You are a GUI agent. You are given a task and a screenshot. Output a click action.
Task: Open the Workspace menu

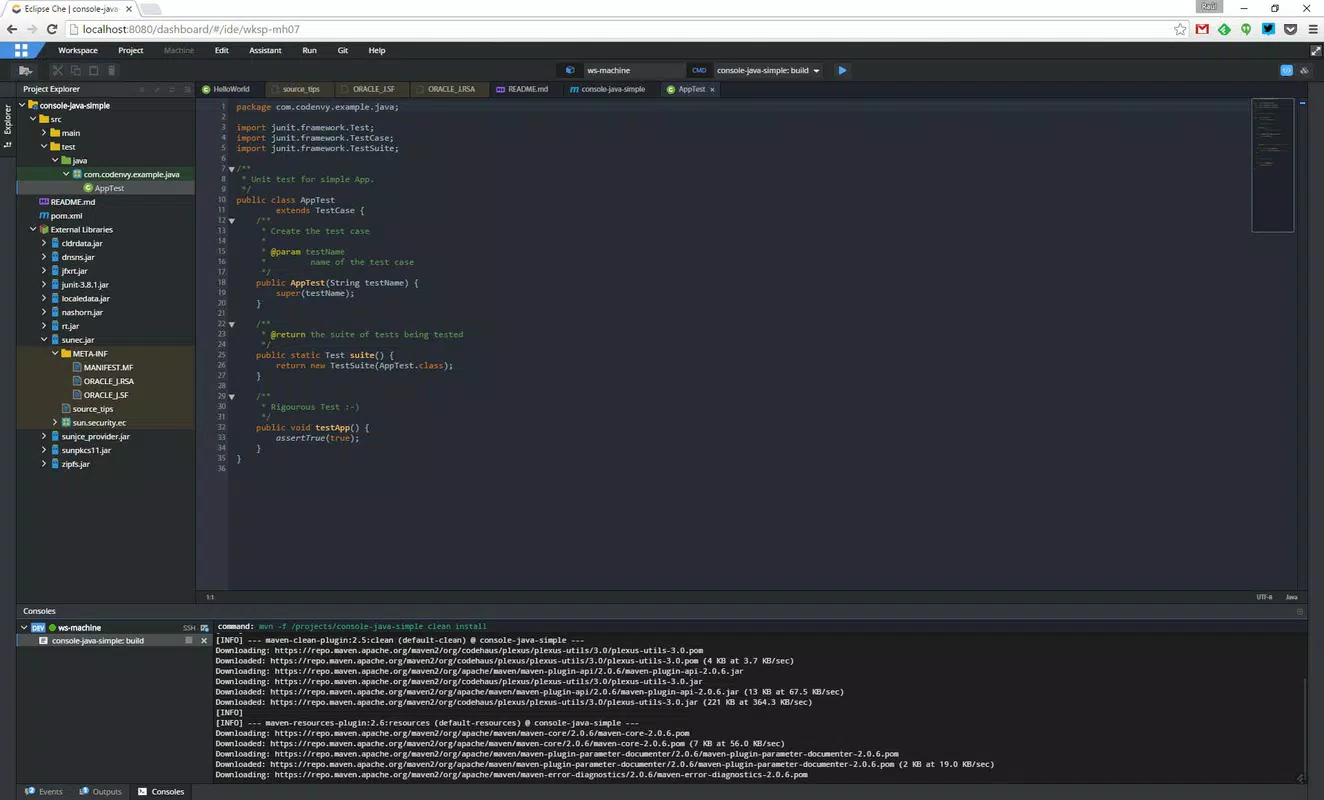(78, 50)
